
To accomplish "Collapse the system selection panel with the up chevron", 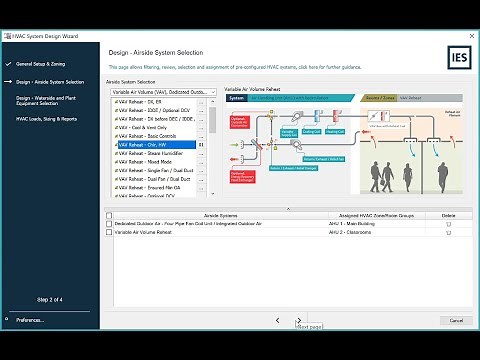I will [288, 209].
